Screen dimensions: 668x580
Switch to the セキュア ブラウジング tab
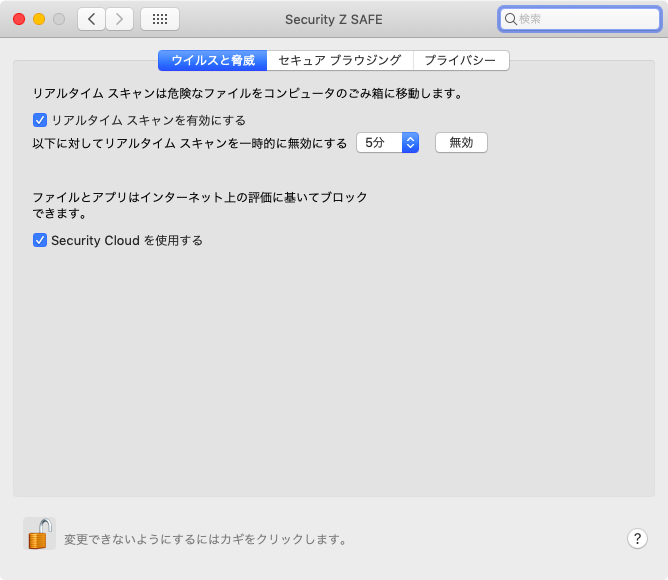click(x=339, y=61)
